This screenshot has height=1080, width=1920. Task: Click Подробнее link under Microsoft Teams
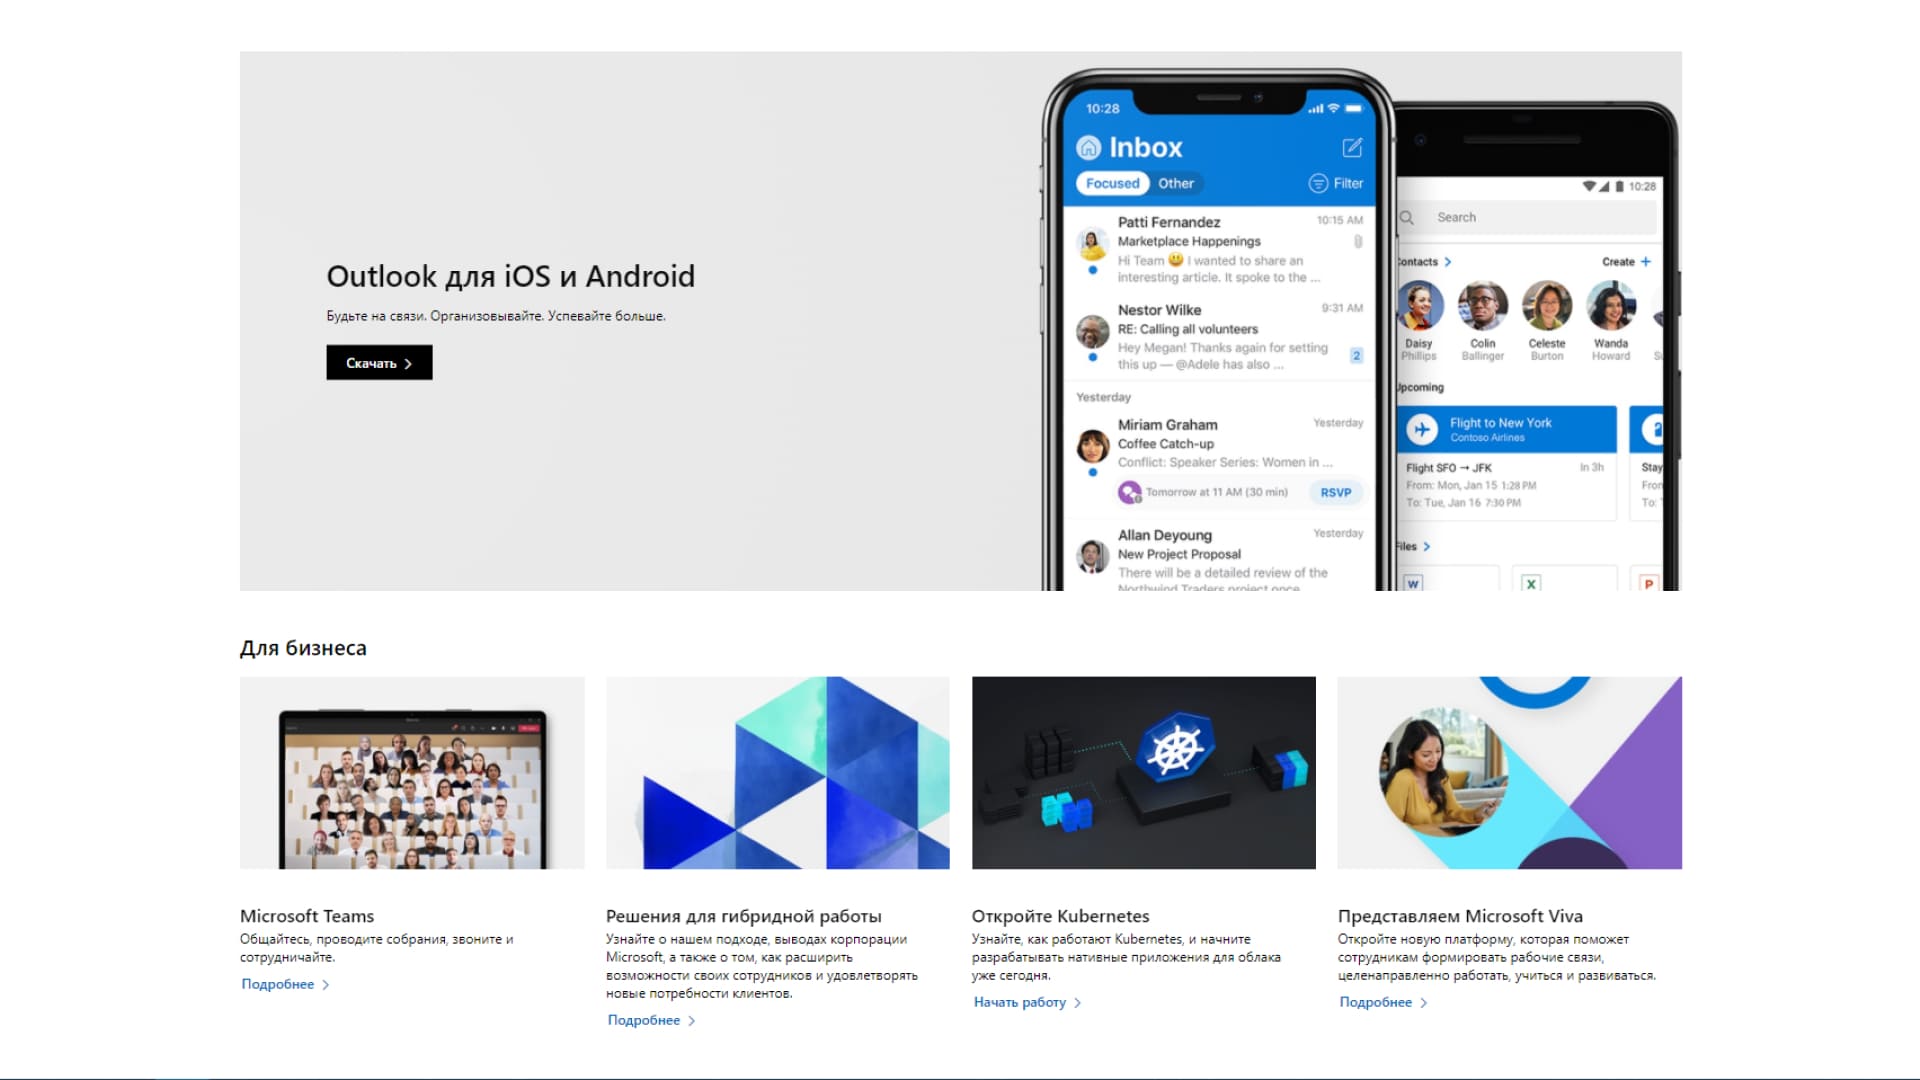pyautogui.click(x=286, y=984)
